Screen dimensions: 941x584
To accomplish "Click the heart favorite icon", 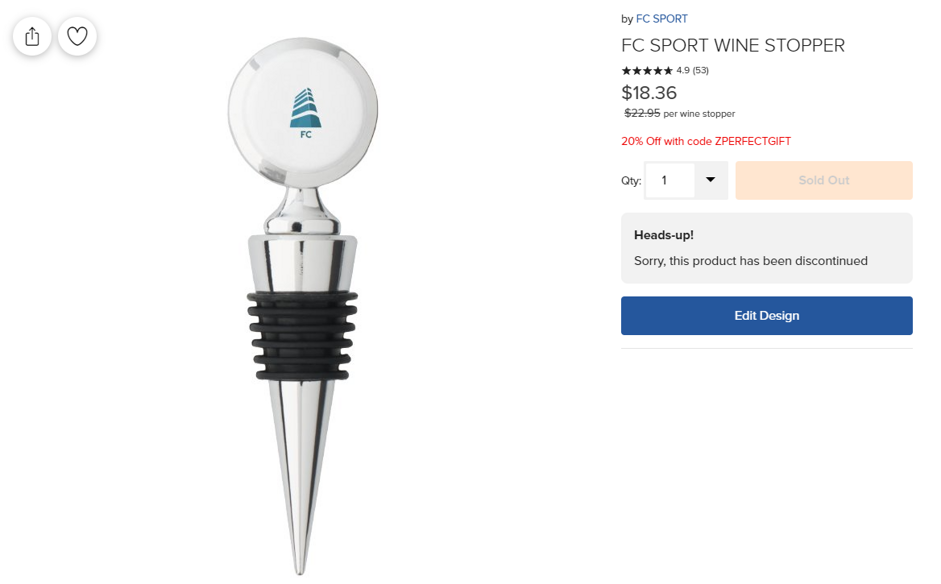I will click(x=77, y=37).
